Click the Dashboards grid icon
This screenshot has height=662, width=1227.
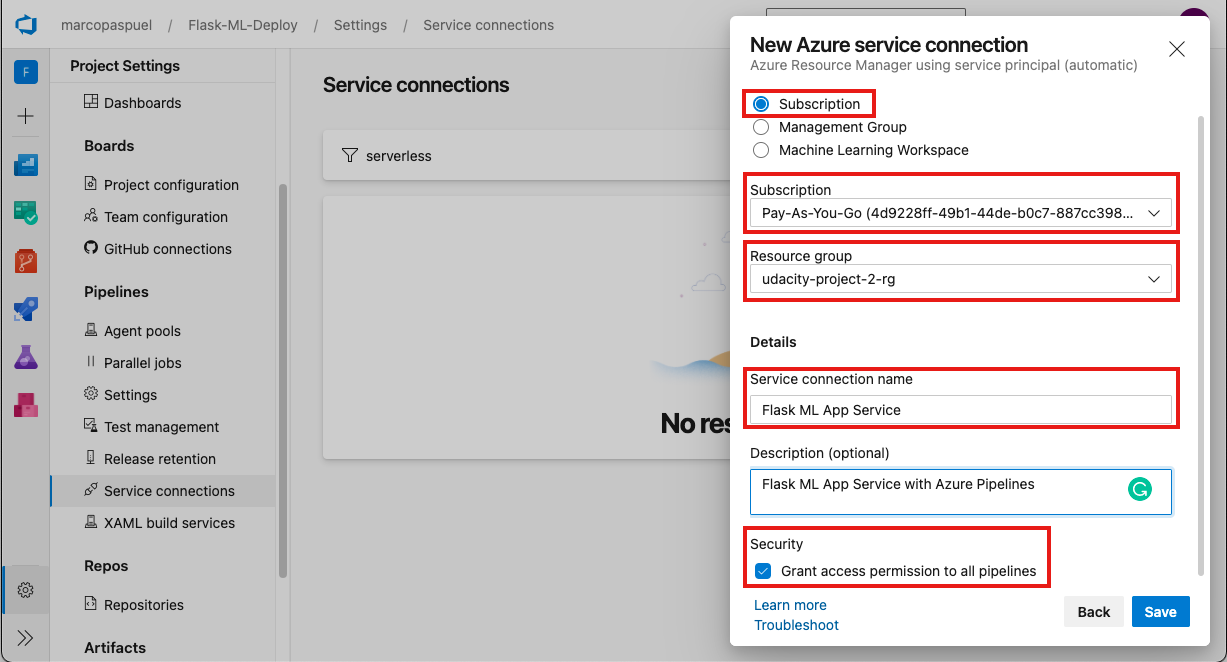[x=91, y=102]
